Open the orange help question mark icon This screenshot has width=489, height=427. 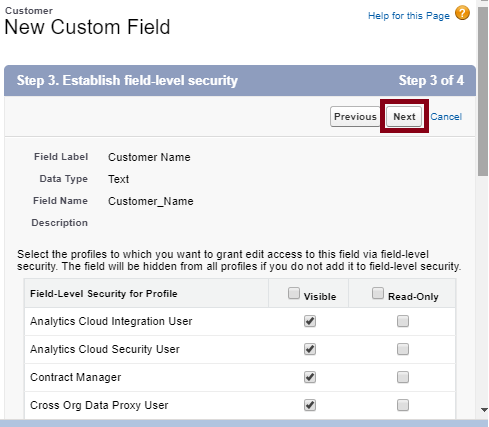pos(462,13)
